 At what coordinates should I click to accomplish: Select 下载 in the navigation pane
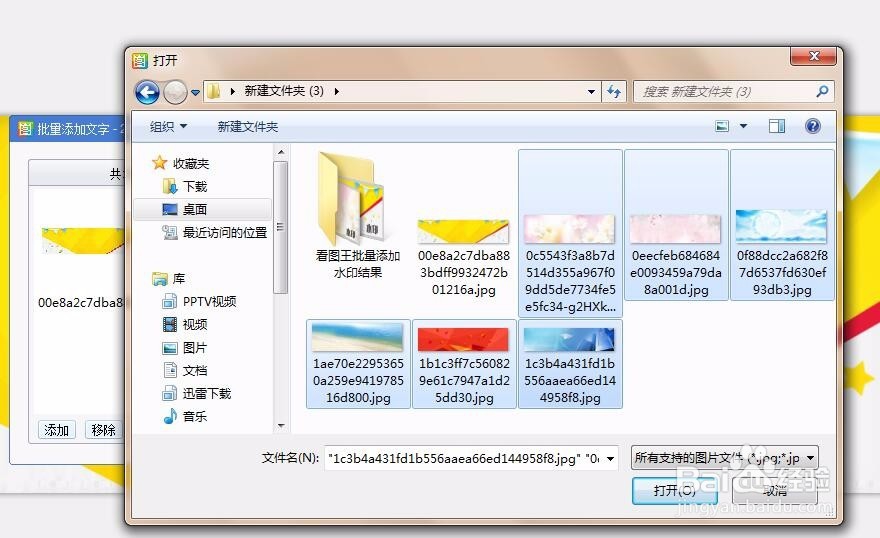195,186
